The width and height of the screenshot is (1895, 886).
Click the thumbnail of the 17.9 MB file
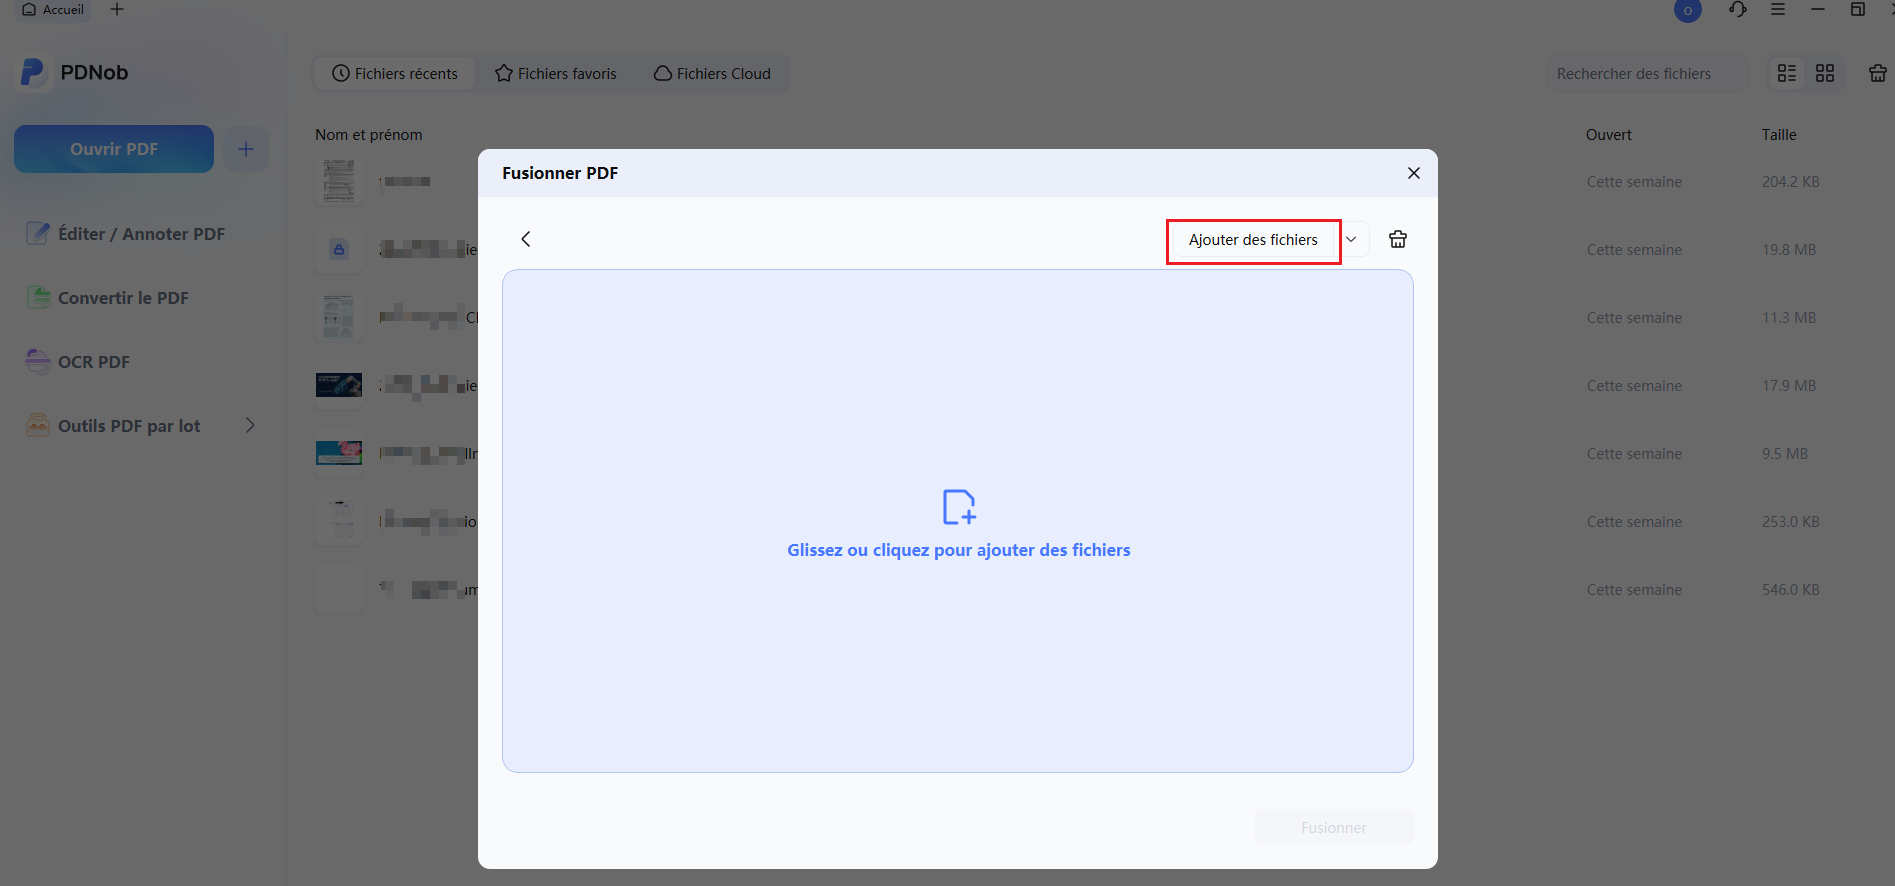pos(339,385)
